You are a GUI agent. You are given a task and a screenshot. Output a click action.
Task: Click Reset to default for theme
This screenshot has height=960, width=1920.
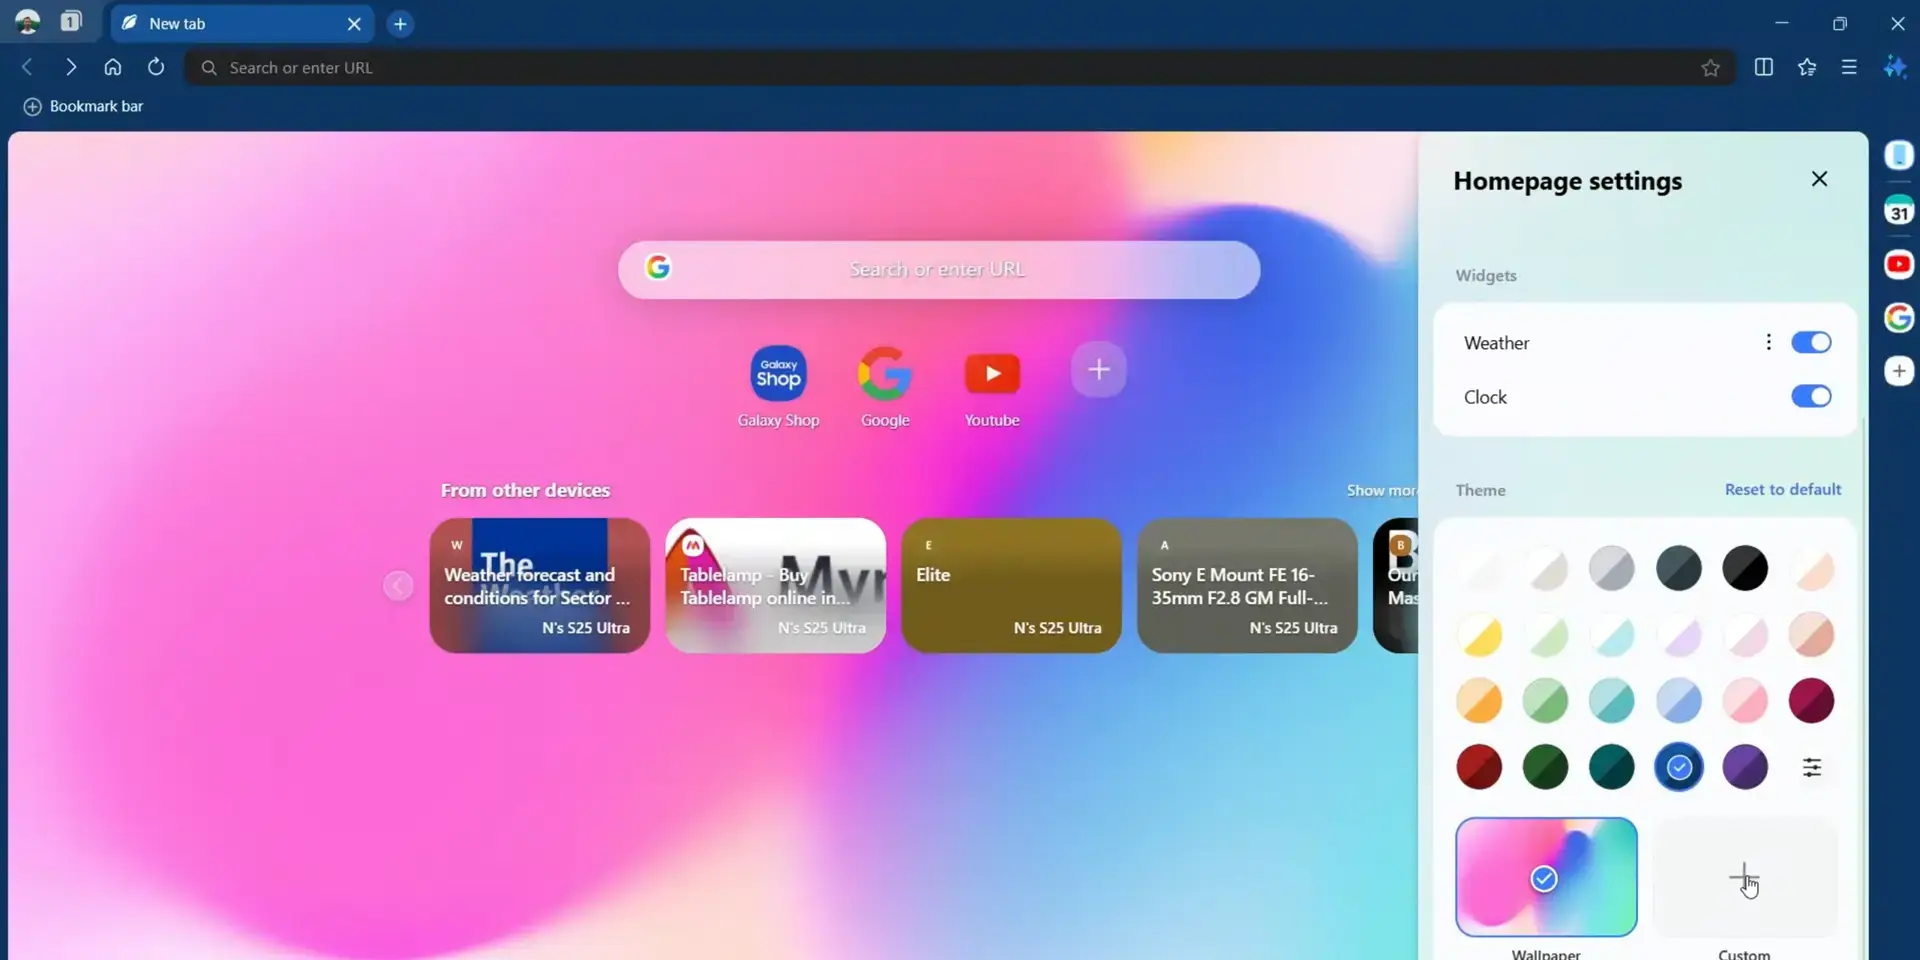click(x=1783, y=489)
